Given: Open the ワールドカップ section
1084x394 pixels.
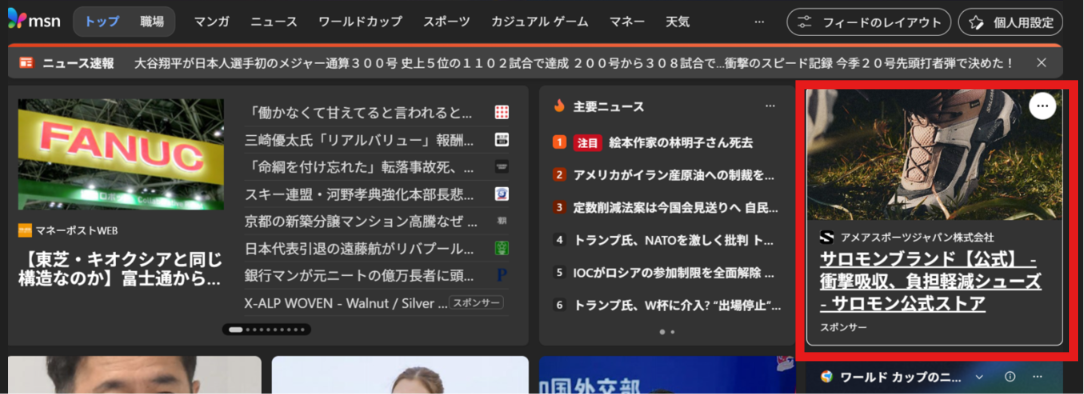Looking at the screenshot, I should point(359,21).
